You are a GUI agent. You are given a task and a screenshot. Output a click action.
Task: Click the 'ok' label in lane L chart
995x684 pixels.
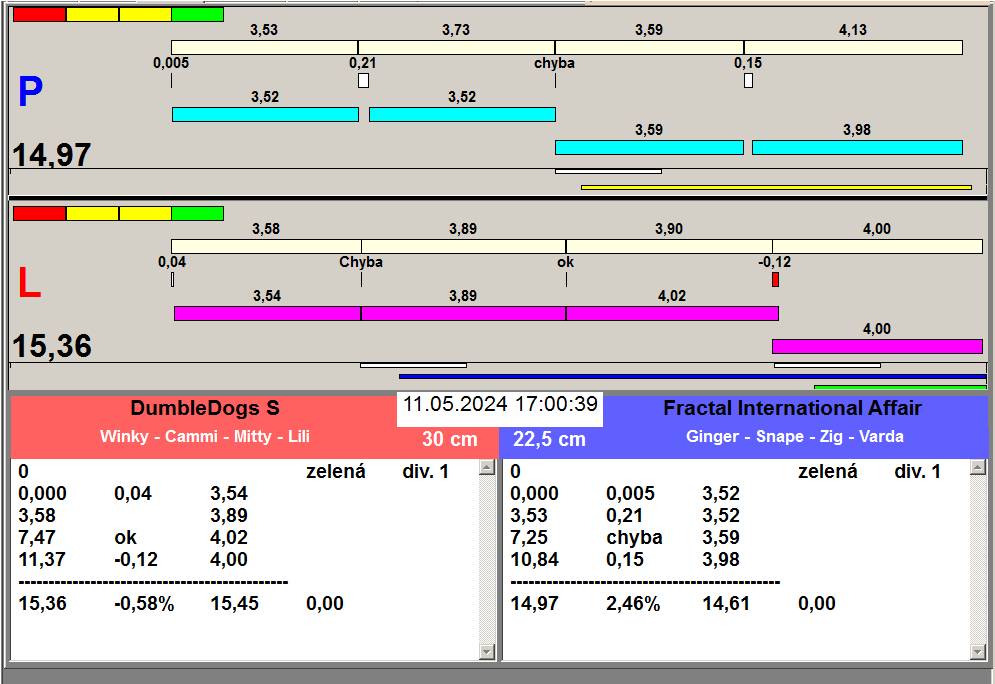pyautogui.click(x=565, y=262)
